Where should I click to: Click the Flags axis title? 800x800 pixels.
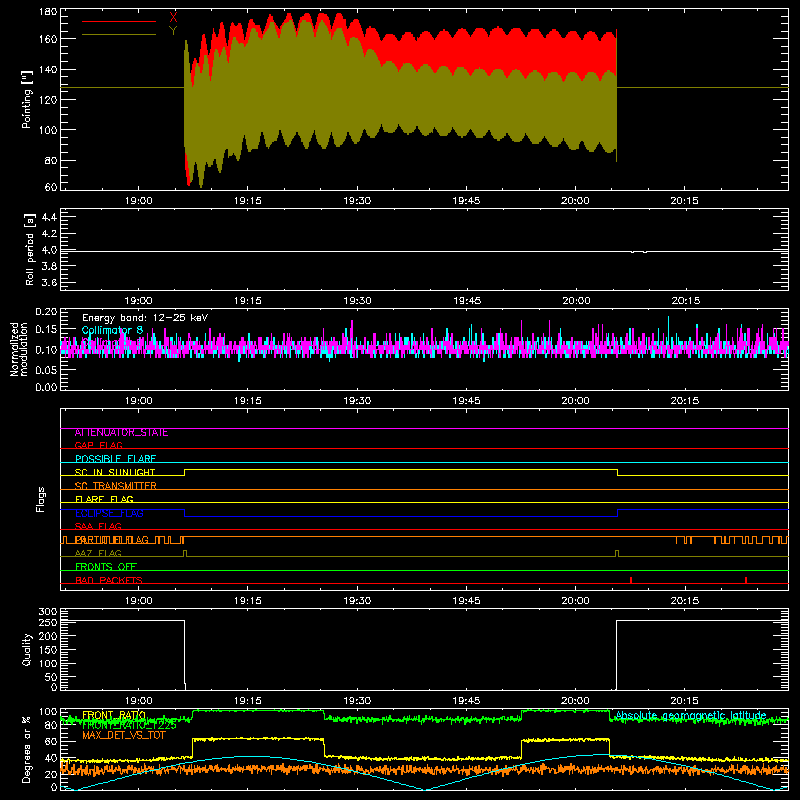pyautogui.click(x=40, y=499)
